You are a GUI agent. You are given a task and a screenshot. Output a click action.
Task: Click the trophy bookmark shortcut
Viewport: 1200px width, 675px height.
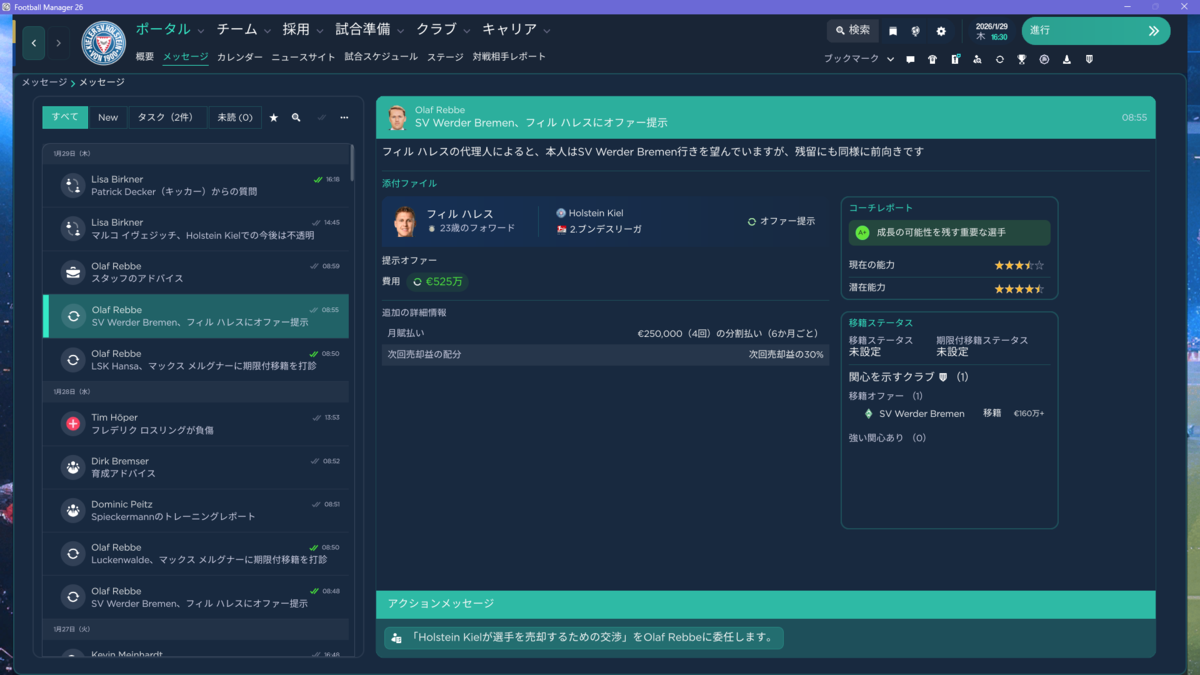1021,59
